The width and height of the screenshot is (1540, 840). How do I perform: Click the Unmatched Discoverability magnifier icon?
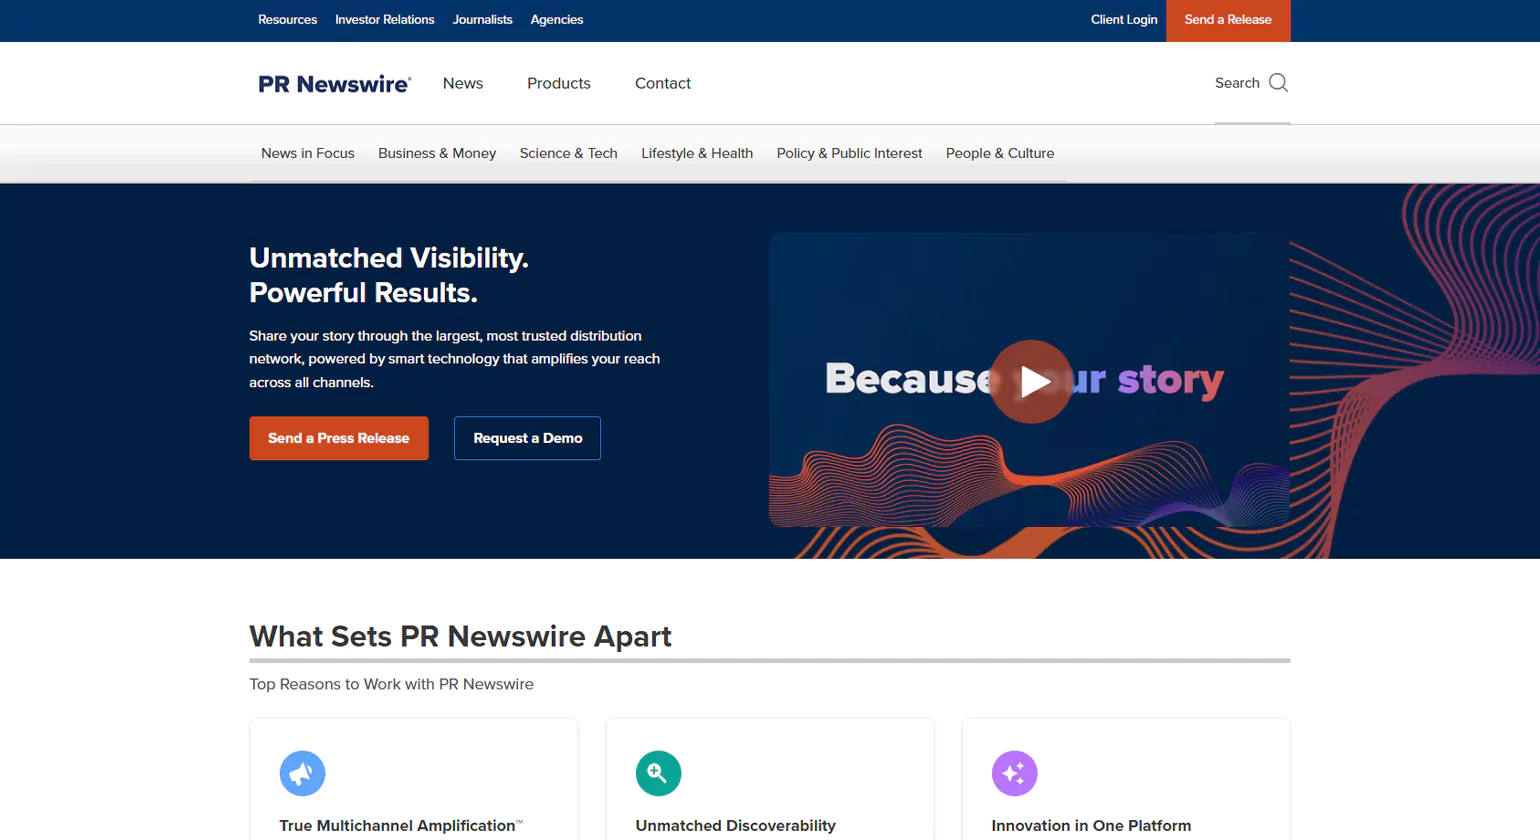click(x=657, y=773)
